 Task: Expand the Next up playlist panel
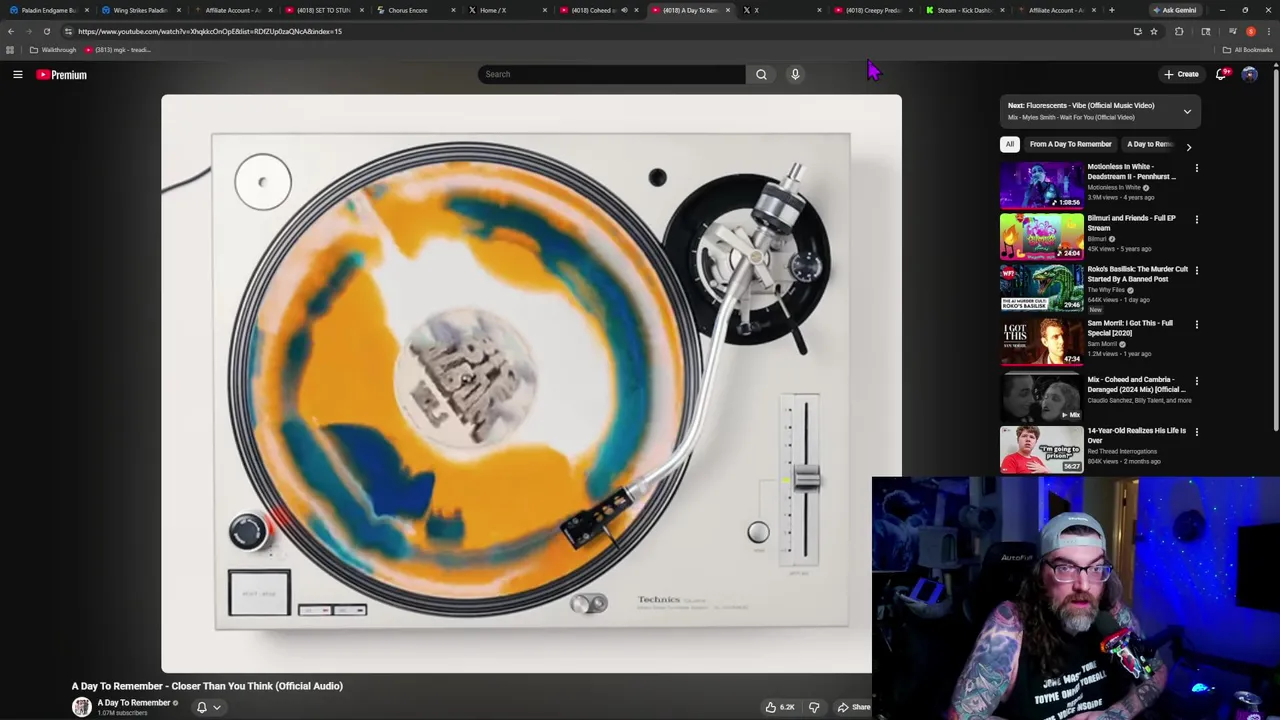pyautogui.click(x=1187, y=111)
